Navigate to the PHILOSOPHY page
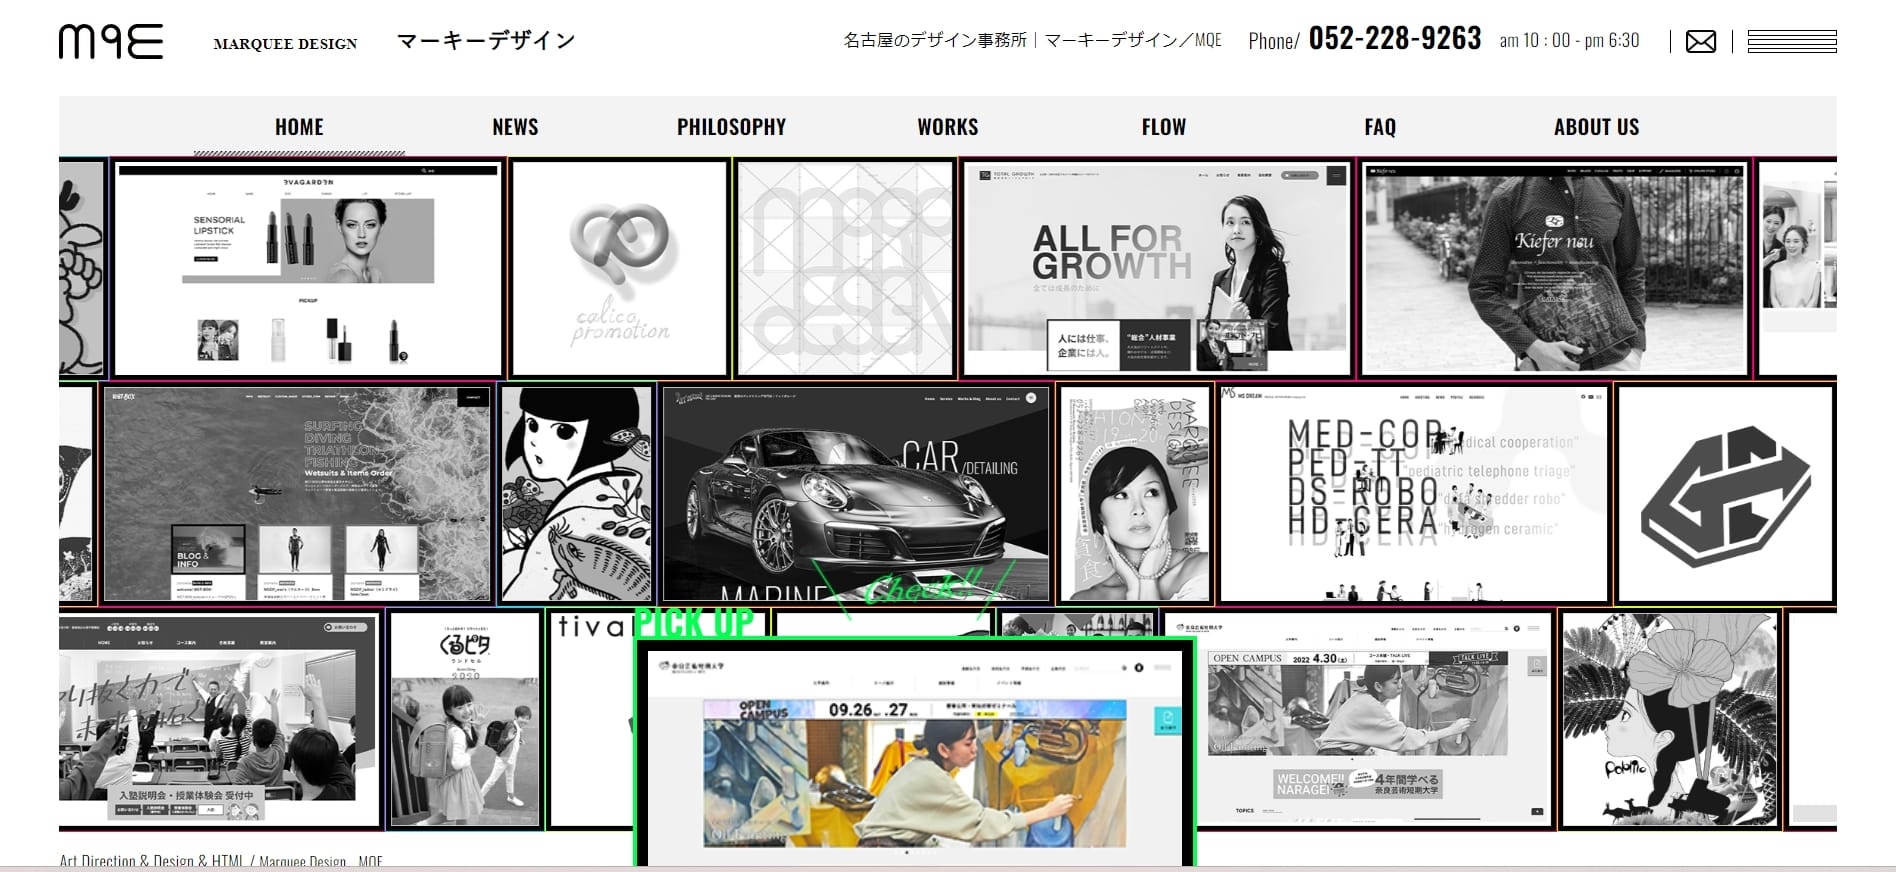This screenshot has height=872, width=1896. pos(731,127)
